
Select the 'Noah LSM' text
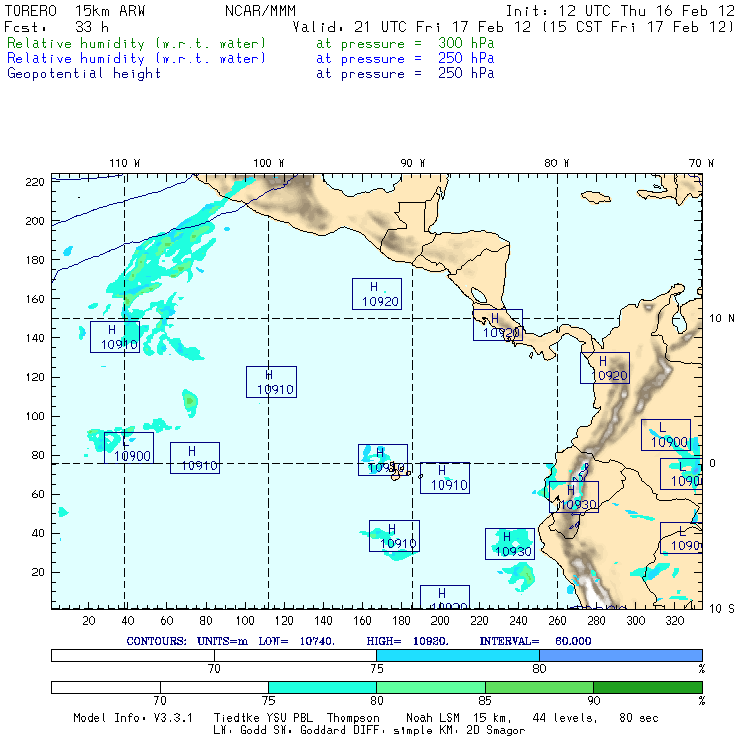pos(433,718)
